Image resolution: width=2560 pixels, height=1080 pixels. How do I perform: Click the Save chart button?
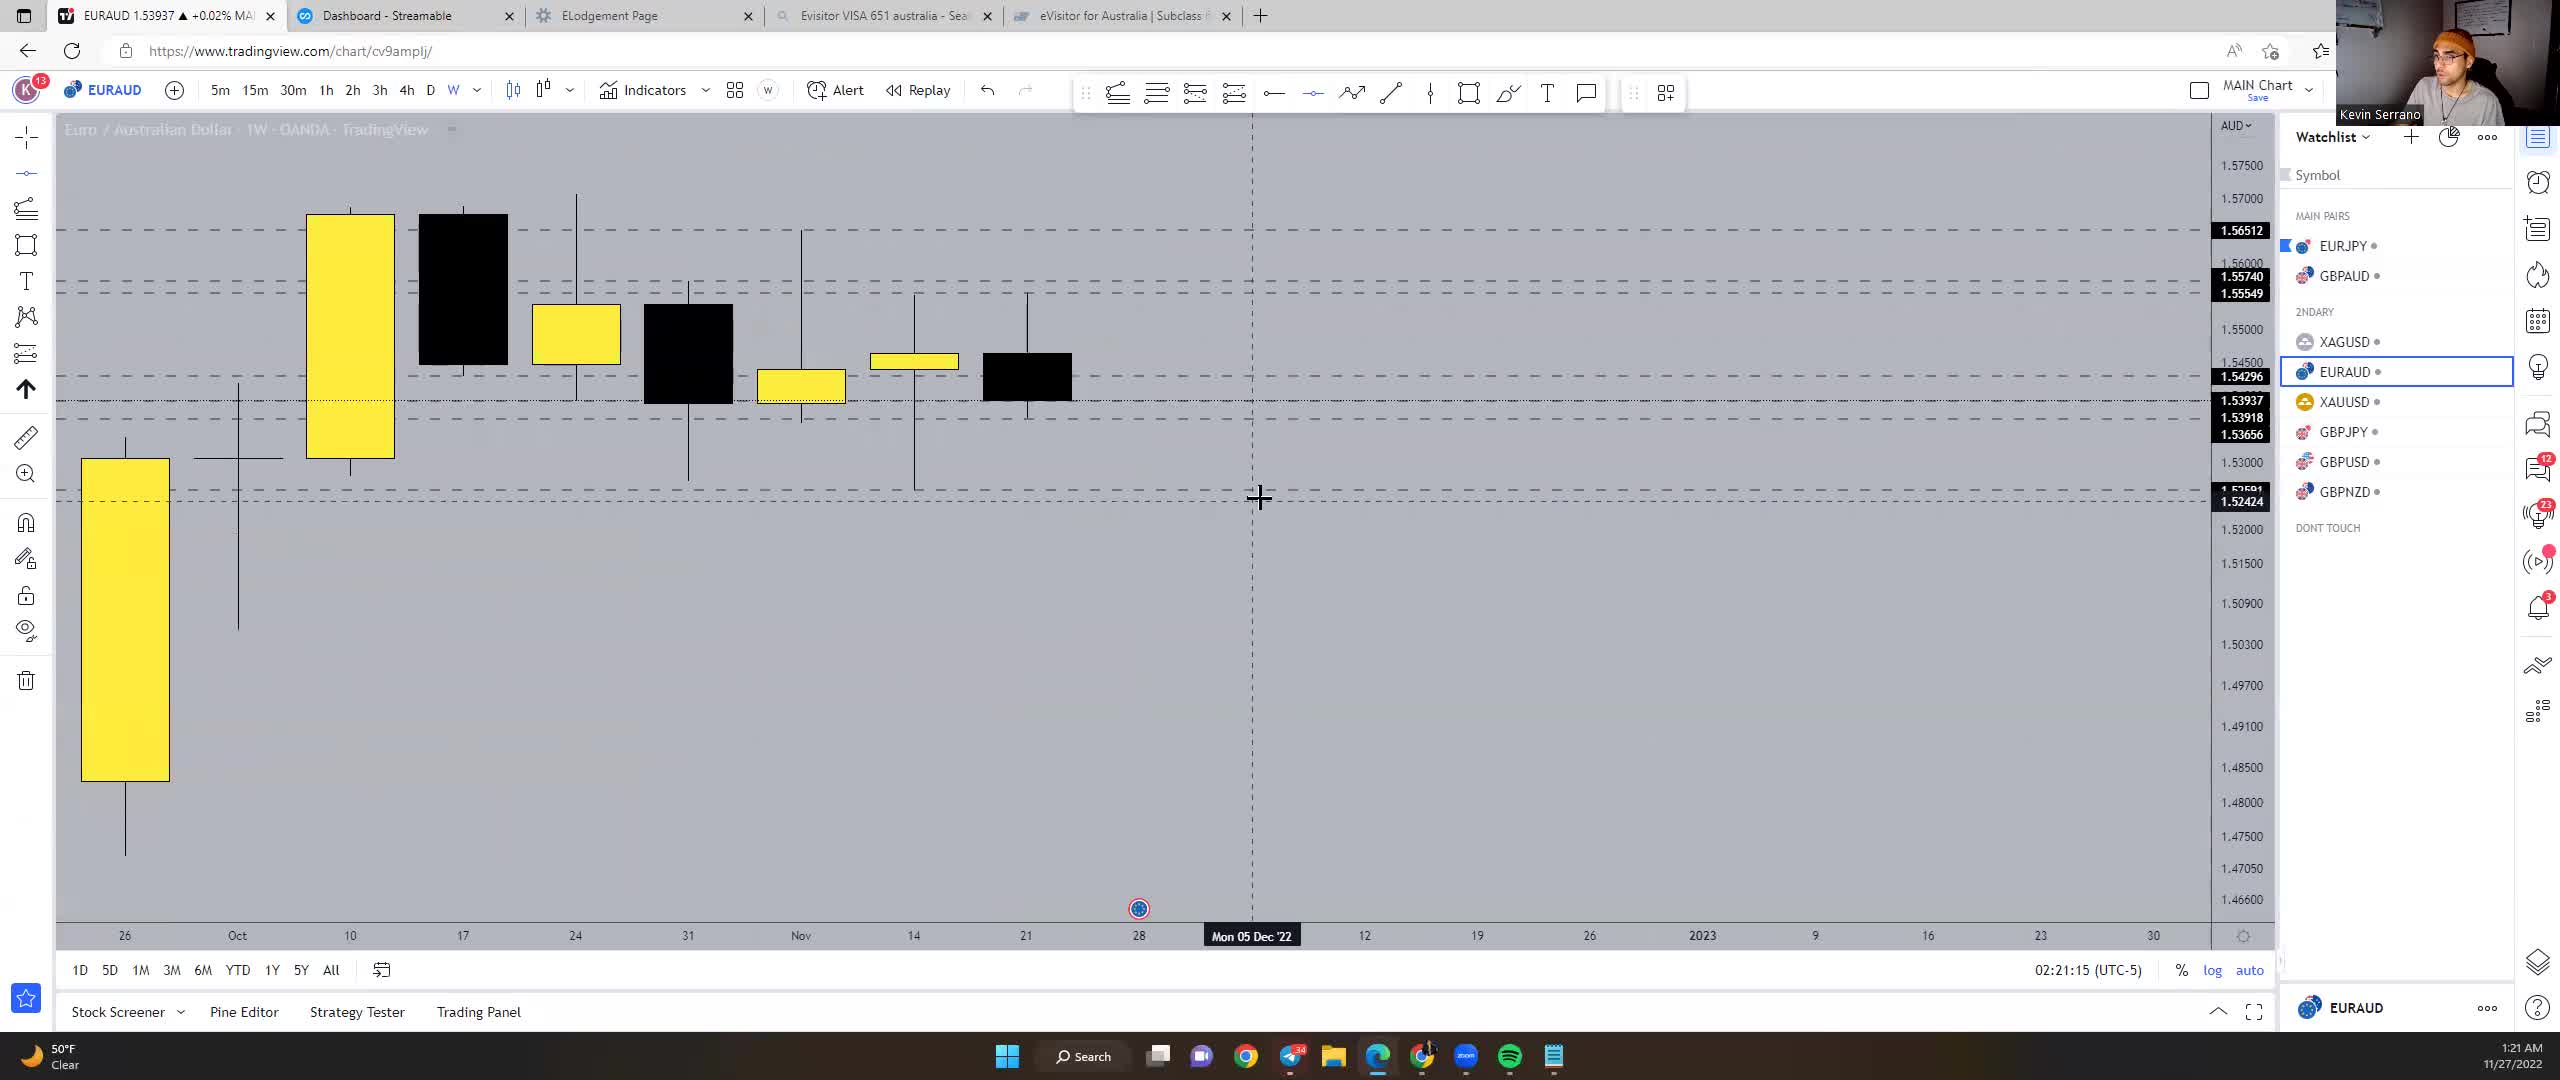[2259, 97]
